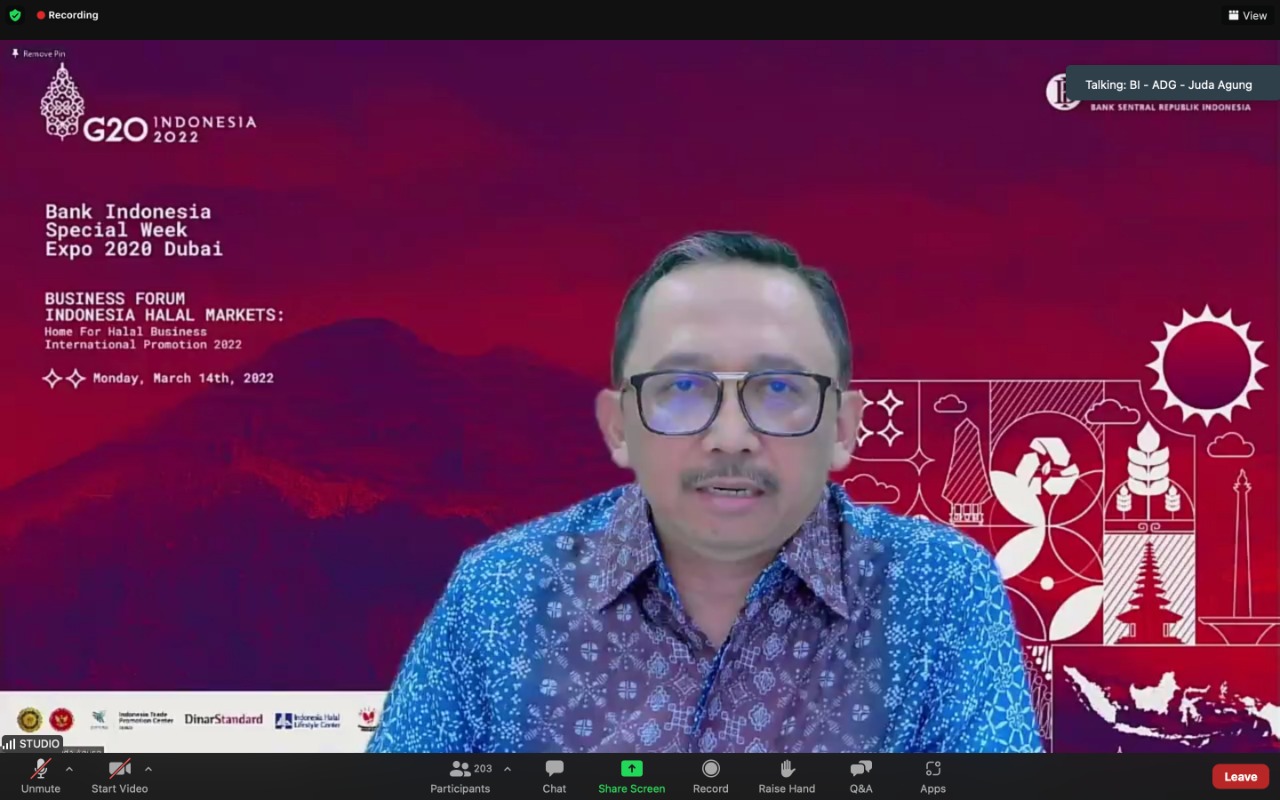
Task: Open the View layout menu
Action: [1247, 15]
